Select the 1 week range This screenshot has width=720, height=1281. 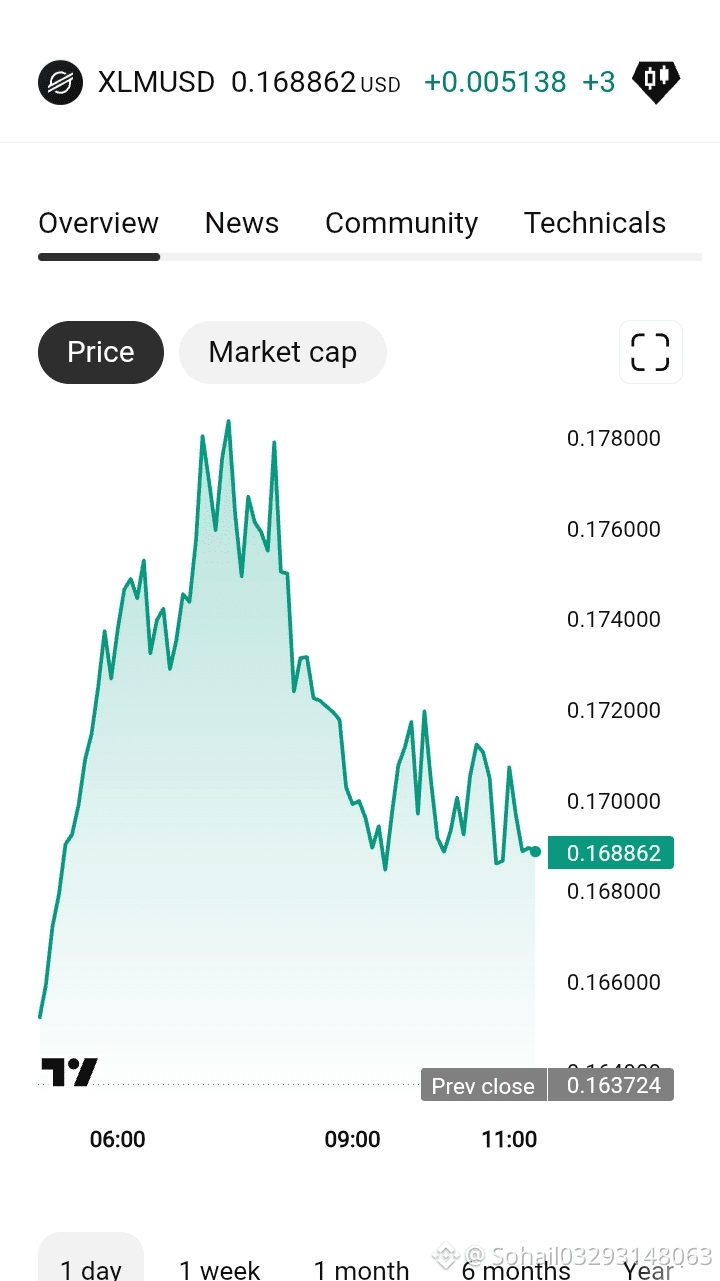(219, 1268)
